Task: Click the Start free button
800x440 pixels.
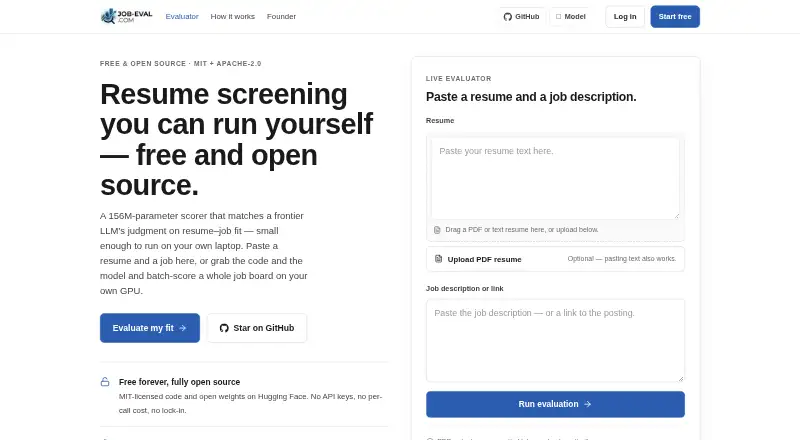Action: pyautogui.click(x=674, y=16)
